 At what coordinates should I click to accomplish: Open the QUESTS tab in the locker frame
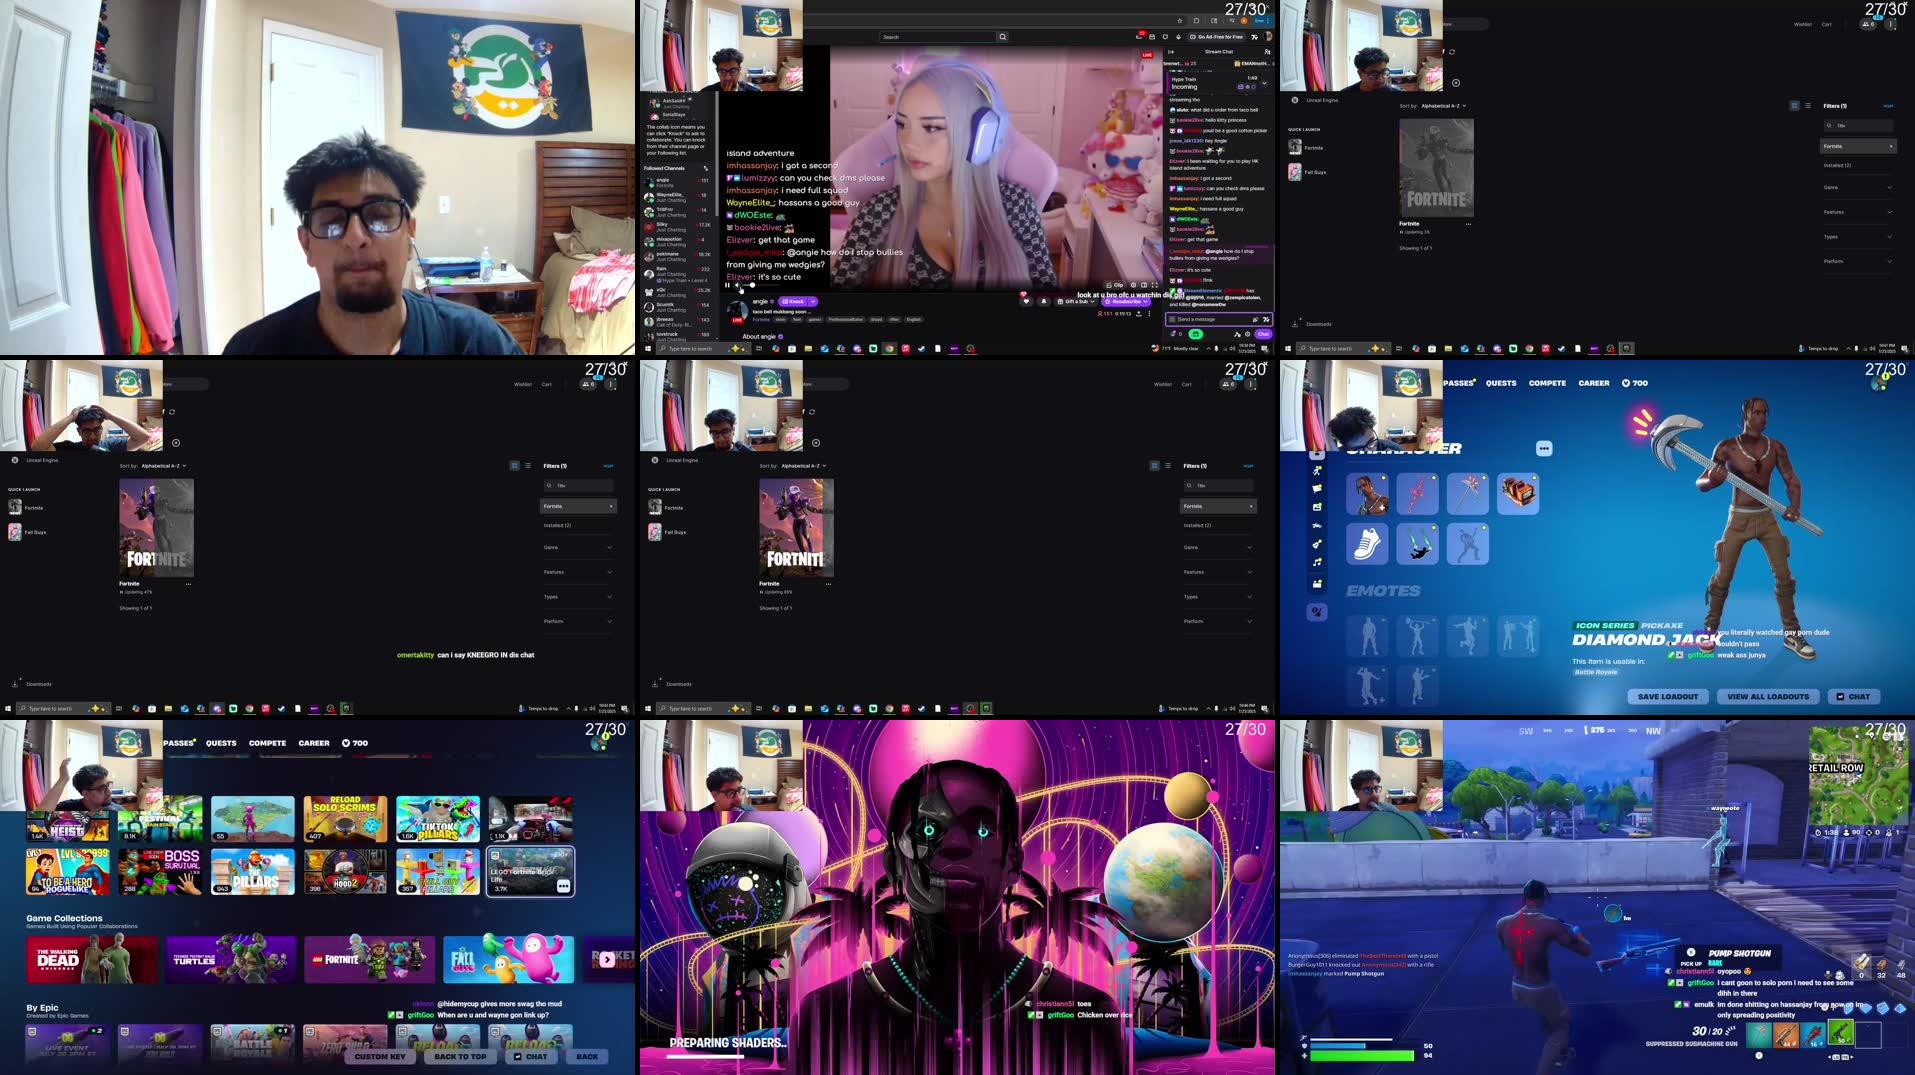click(1500, 383)
